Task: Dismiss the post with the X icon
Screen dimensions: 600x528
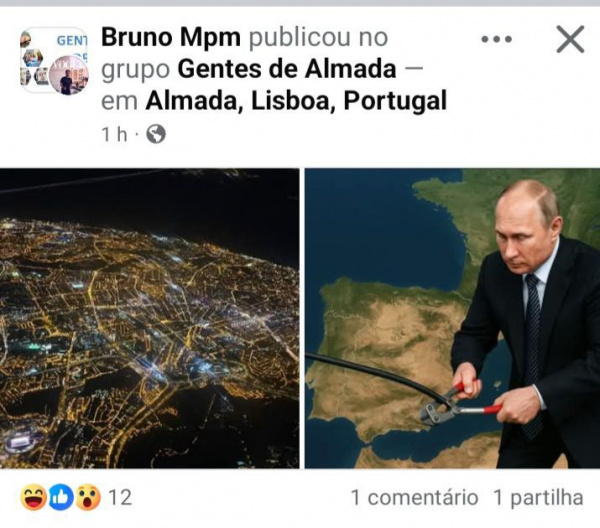Action: pyautogui.click(x=570, y=39)
